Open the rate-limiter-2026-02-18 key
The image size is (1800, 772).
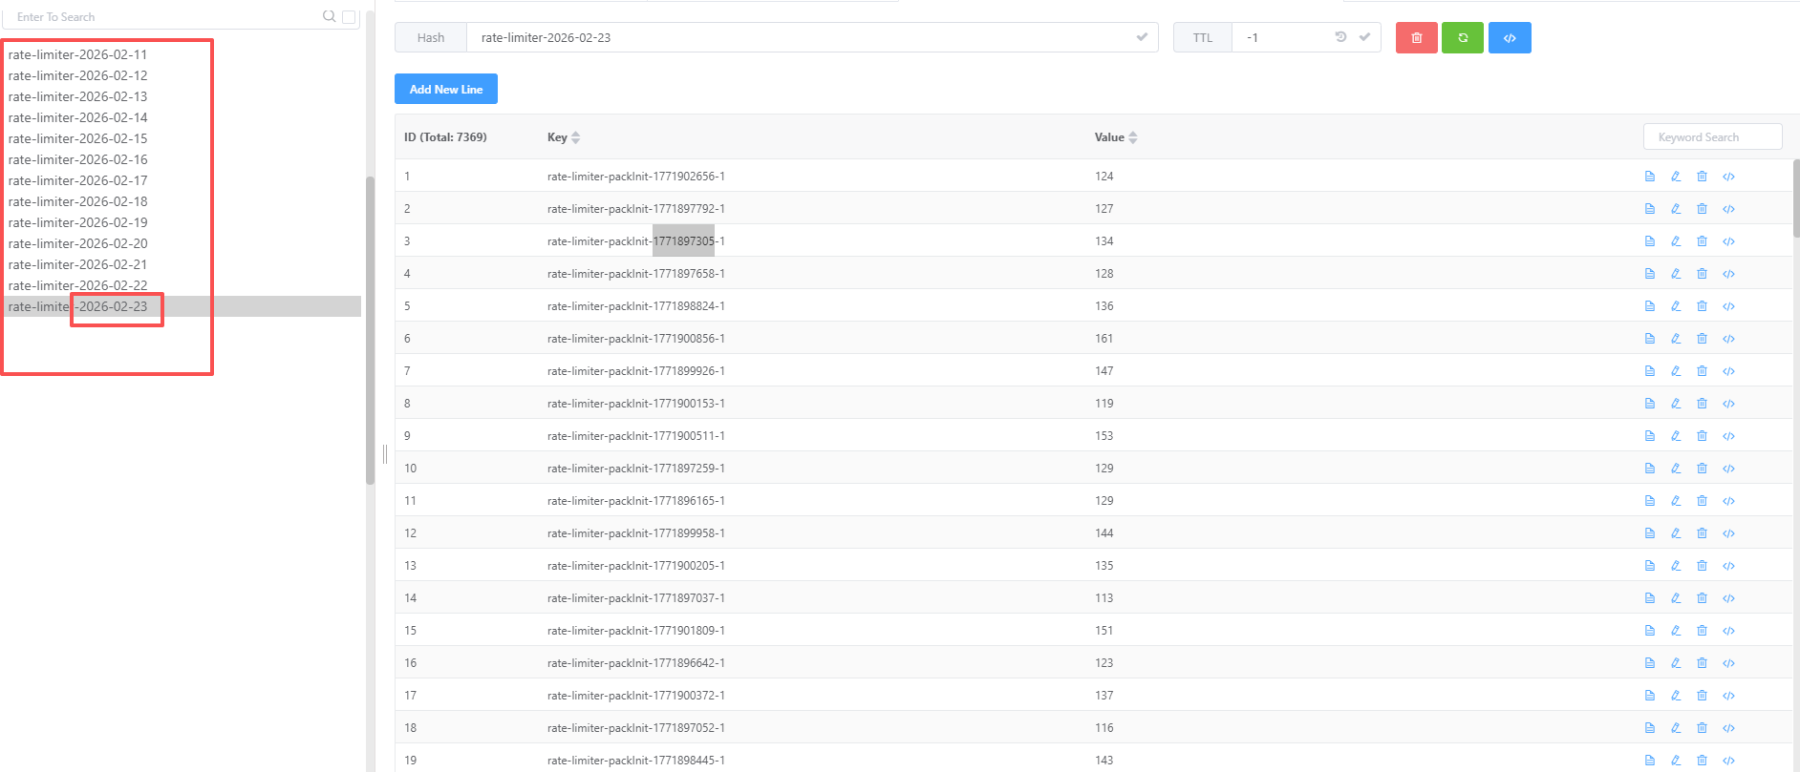pyautogui.click(x=78, y=202)
